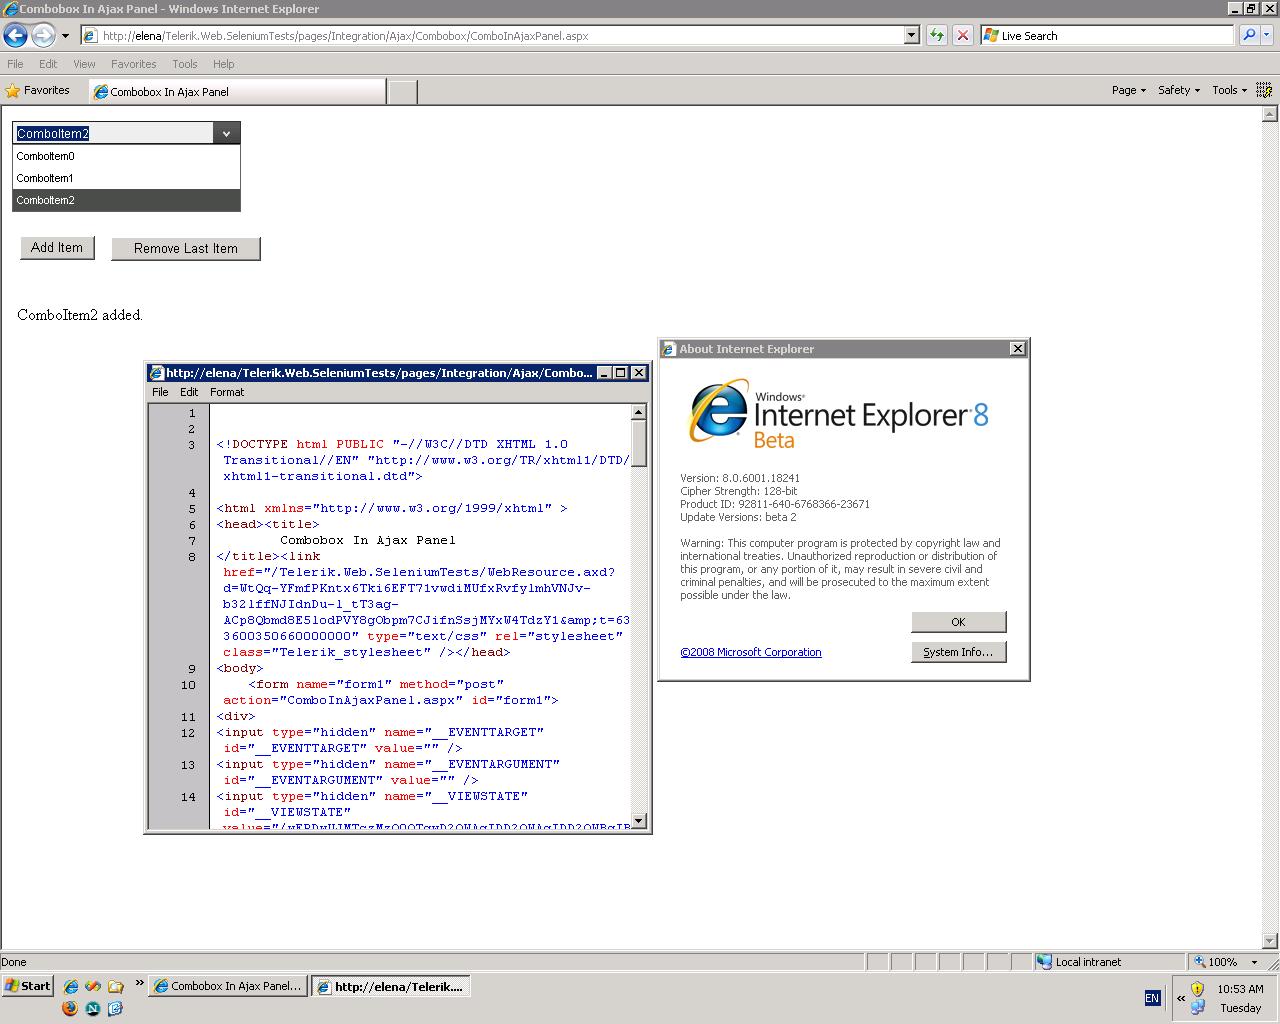Select ComboItem1 from the list
The image size is (1280, 1024).
click(x=126, y=178)
